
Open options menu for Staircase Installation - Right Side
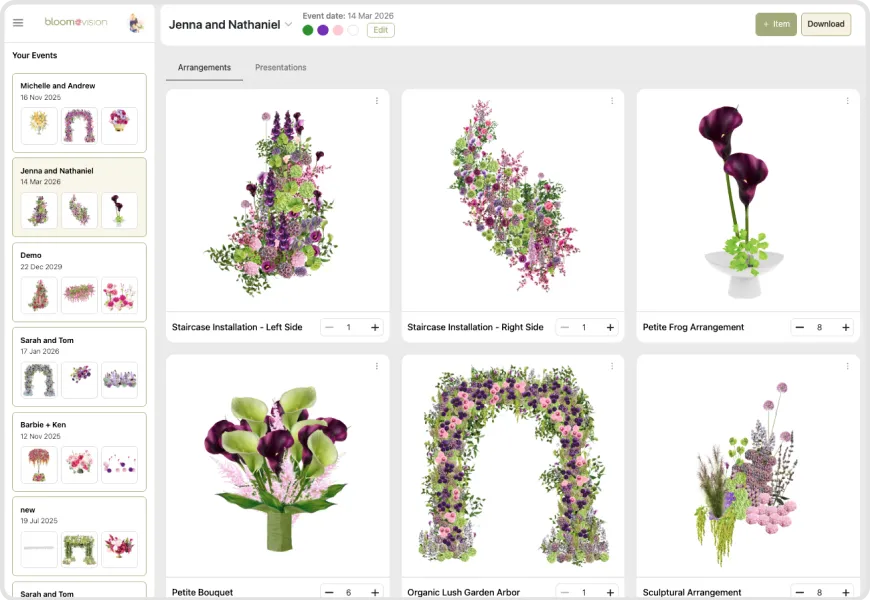click(612, 101)
